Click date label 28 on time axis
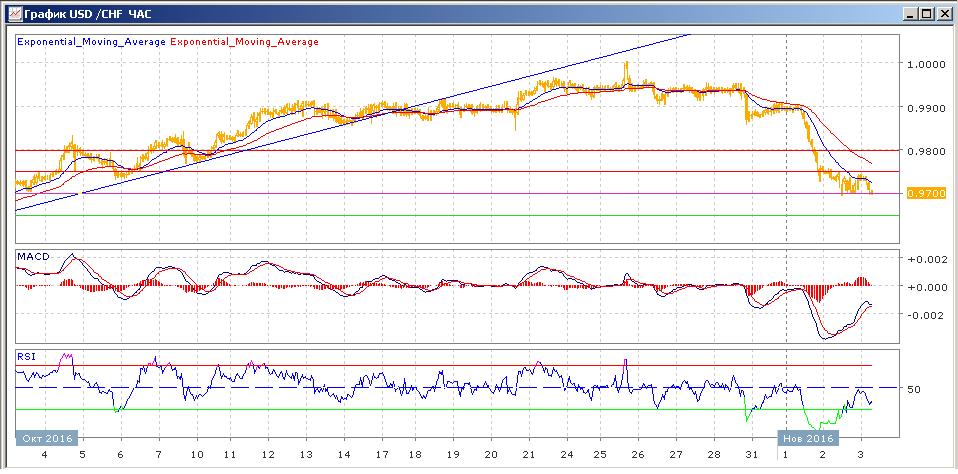958x474 pixels. coord(713,455)
